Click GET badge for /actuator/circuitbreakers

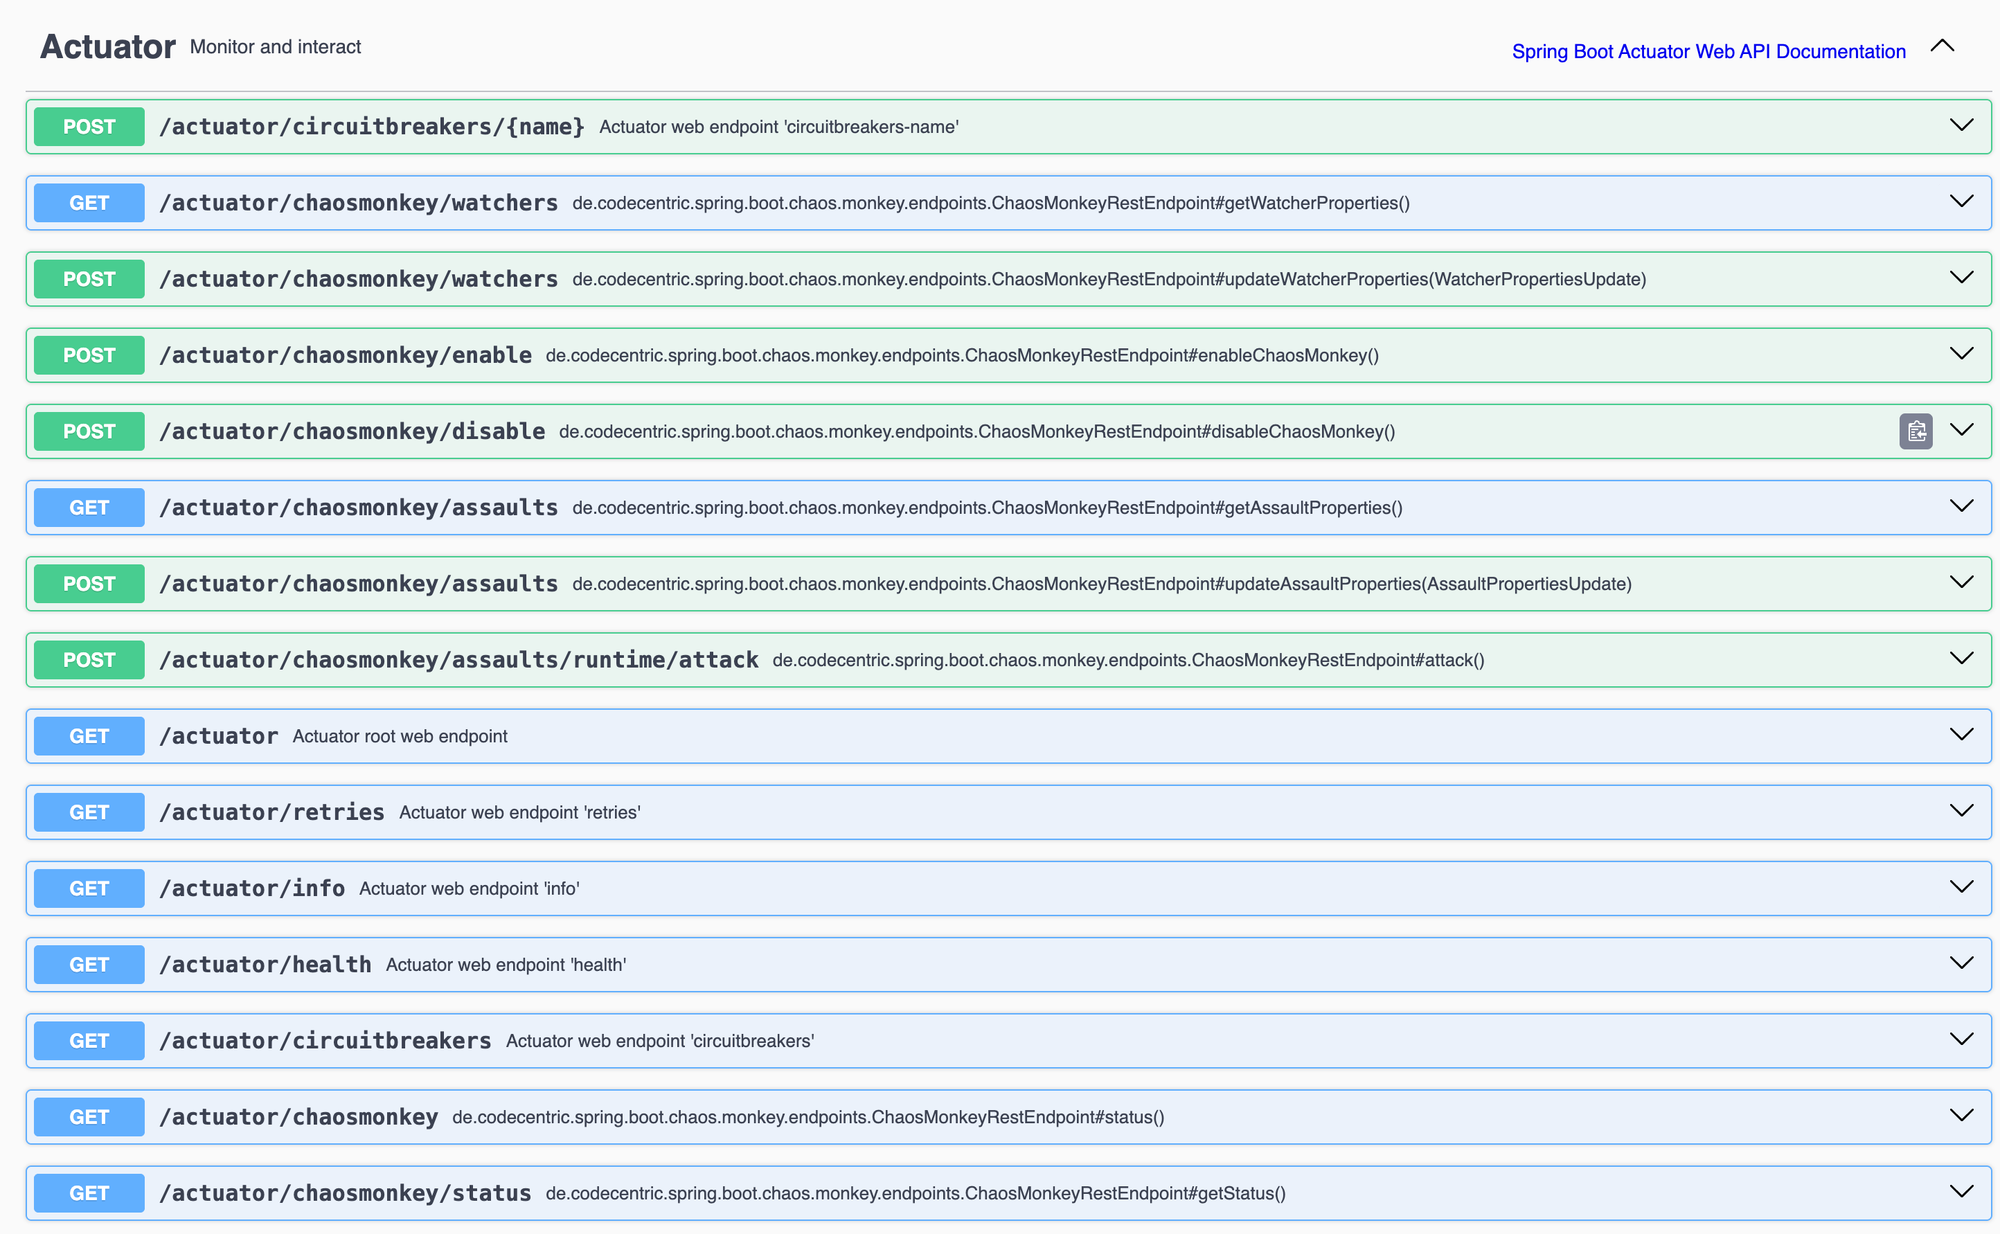click(x=89, y=1041)
